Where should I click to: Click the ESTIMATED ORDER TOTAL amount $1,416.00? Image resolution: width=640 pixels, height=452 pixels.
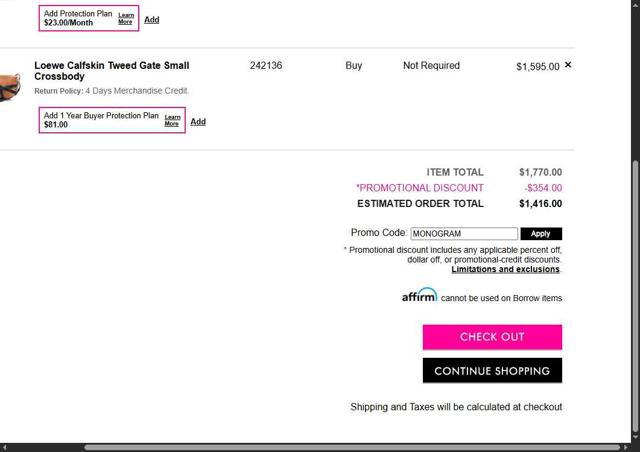pos(540,203)
